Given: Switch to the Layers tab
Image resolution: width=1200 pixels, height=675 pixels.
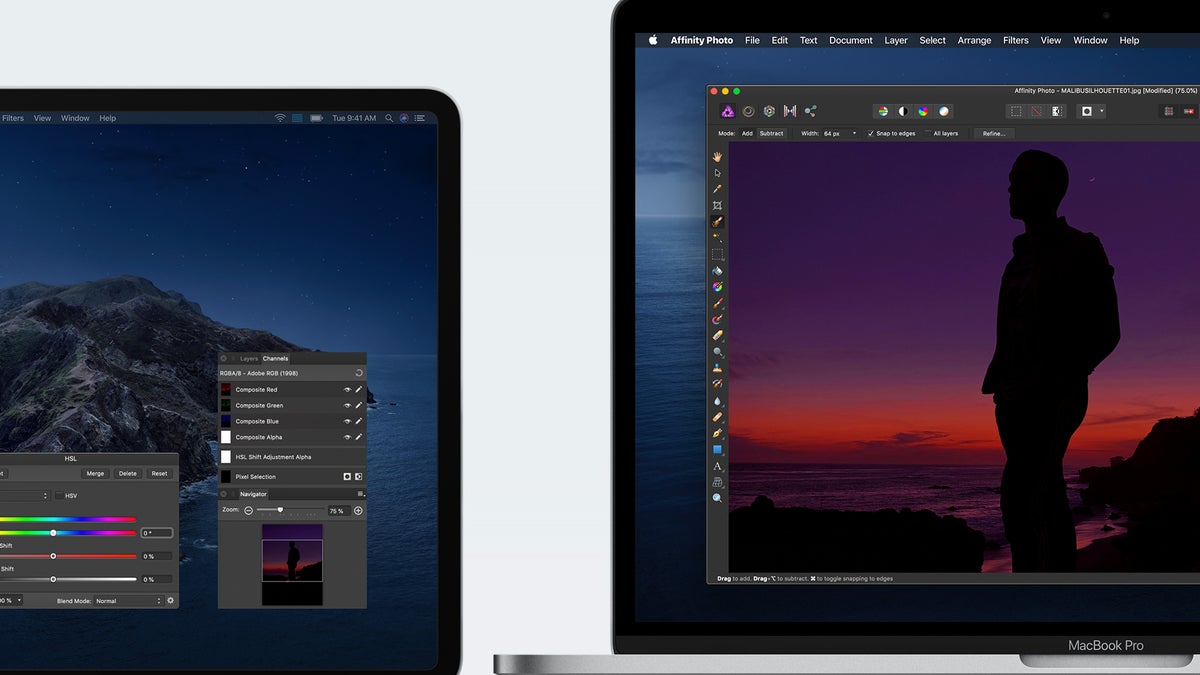Looking at the screenshot, I should coord(249,358).
